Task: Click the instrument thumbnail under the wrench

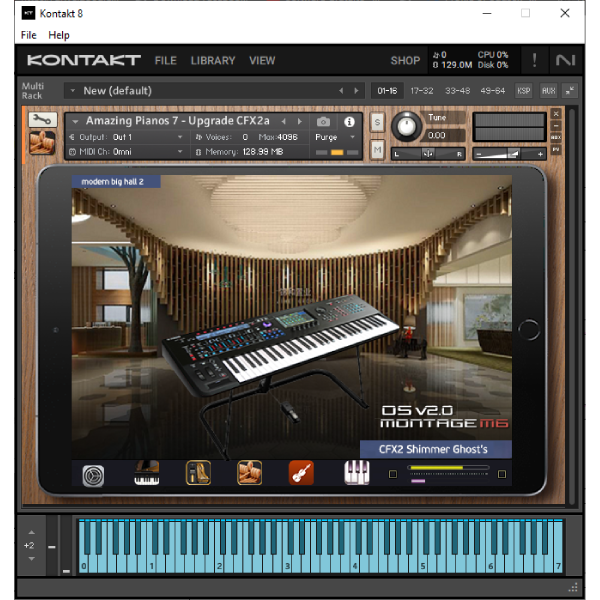Action: [42, 142]
